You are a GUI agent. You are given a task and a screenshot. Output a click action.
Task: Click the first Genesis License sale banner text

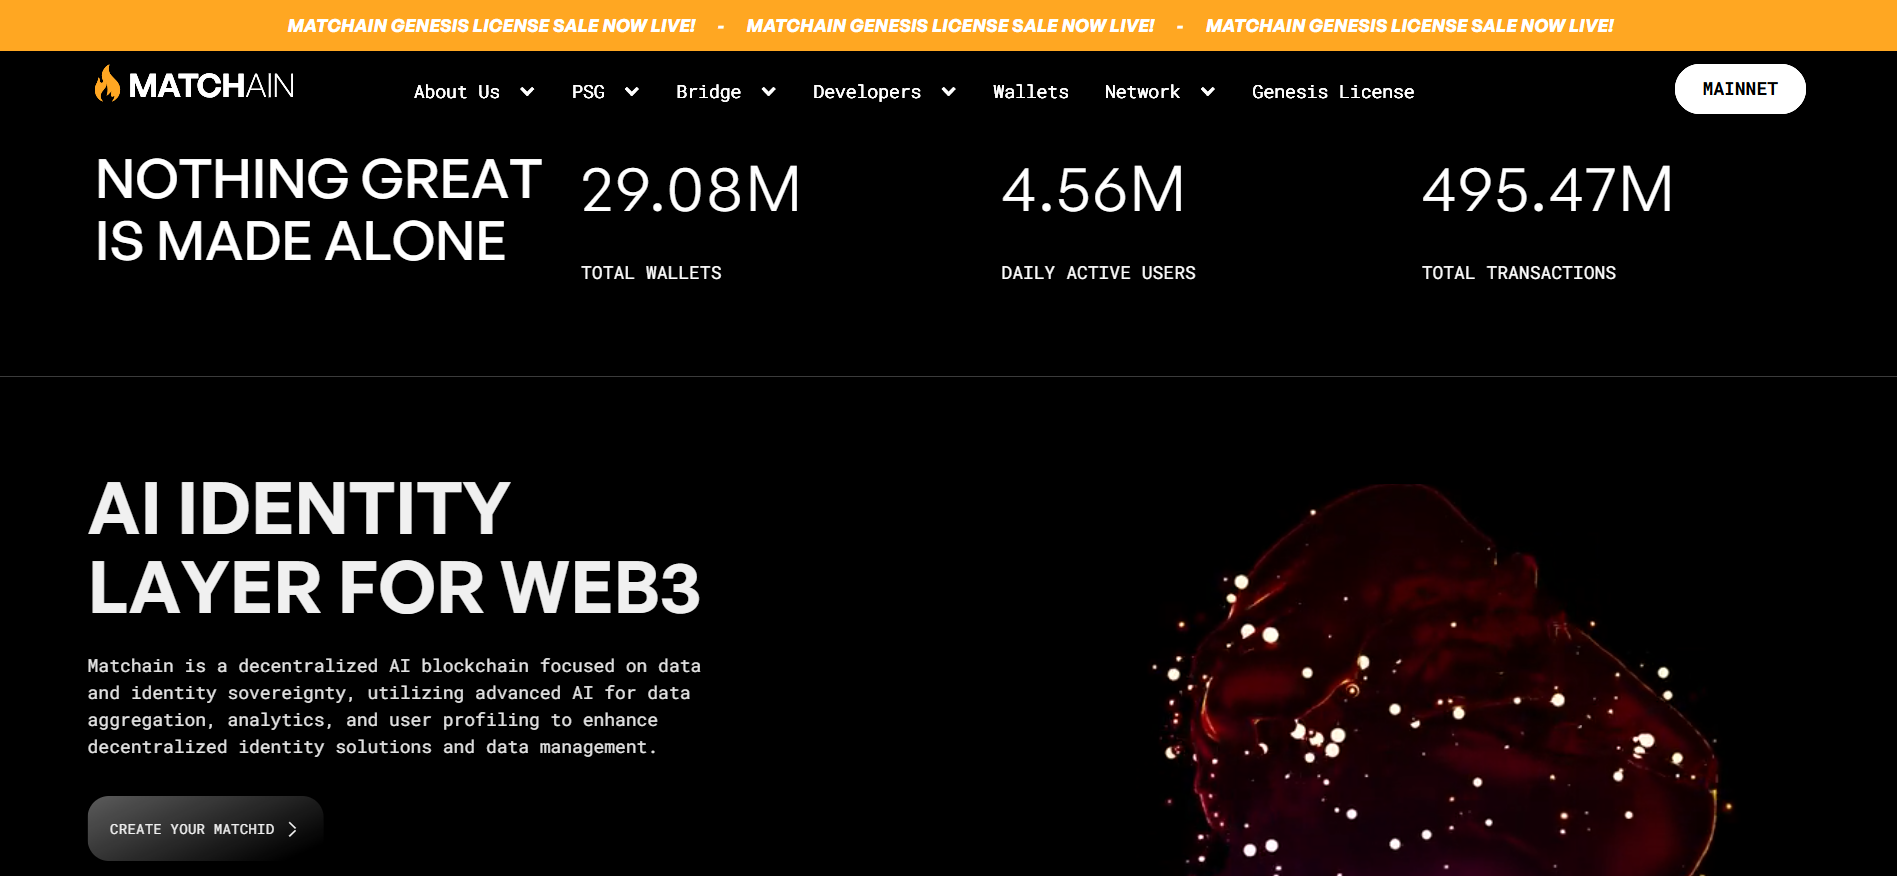(491, 26)
